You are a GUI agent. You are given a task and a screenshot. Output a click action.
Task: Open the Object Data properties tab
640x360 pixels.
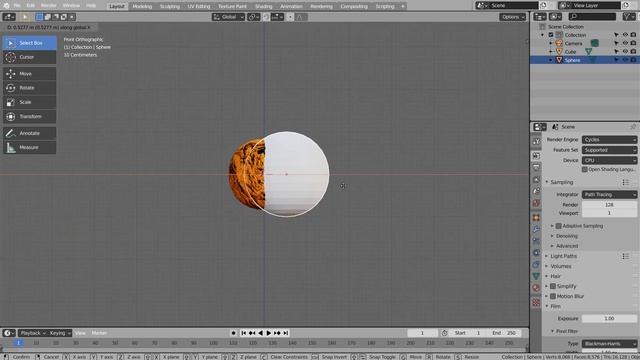coord(536,276)
